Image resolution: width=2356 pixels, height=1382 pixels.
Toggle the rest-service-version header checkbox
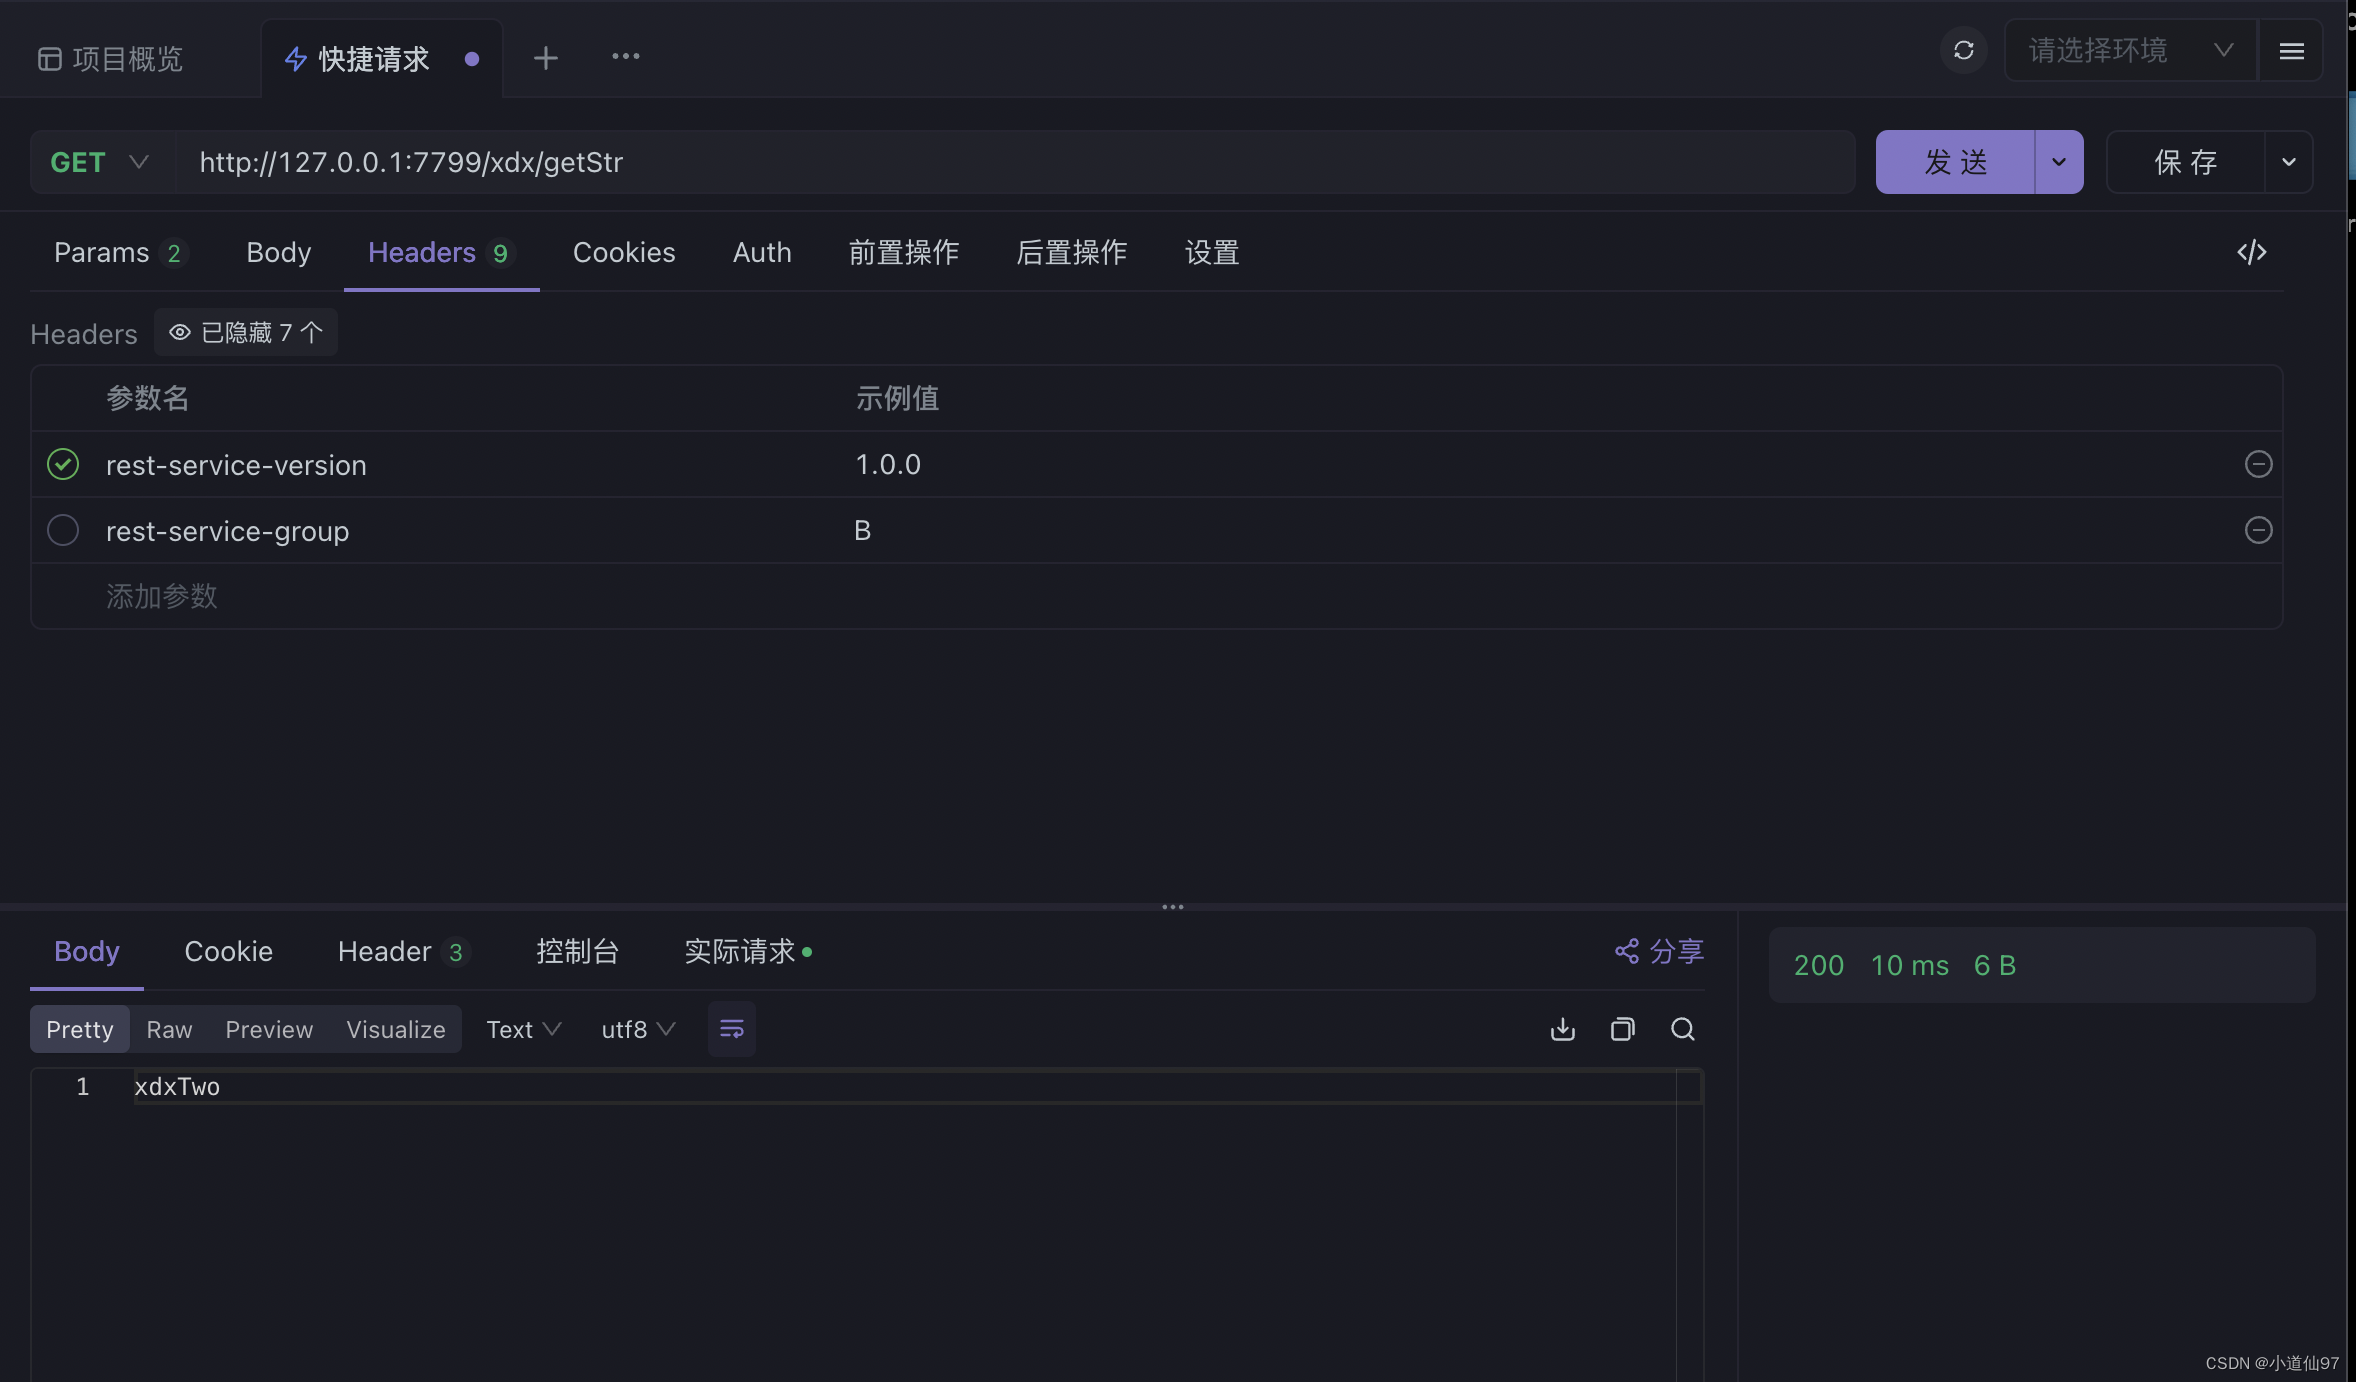[x=63, y=464]
